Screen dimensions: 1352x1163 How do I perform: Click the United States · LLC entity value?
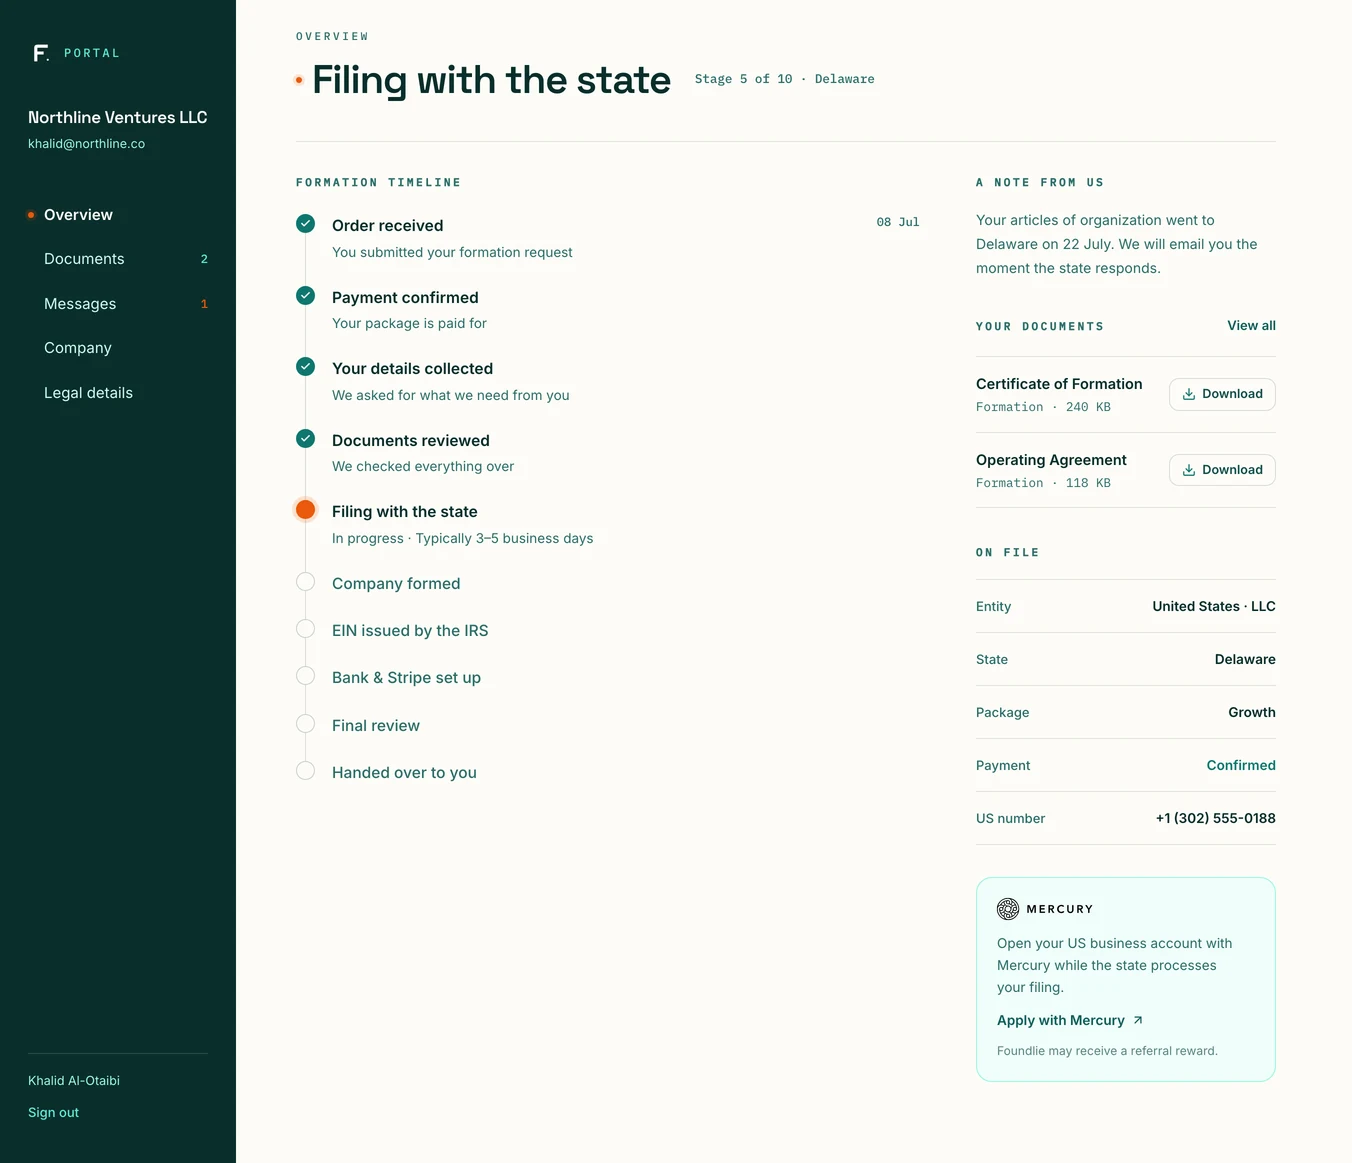click(x=1214, y=606)
